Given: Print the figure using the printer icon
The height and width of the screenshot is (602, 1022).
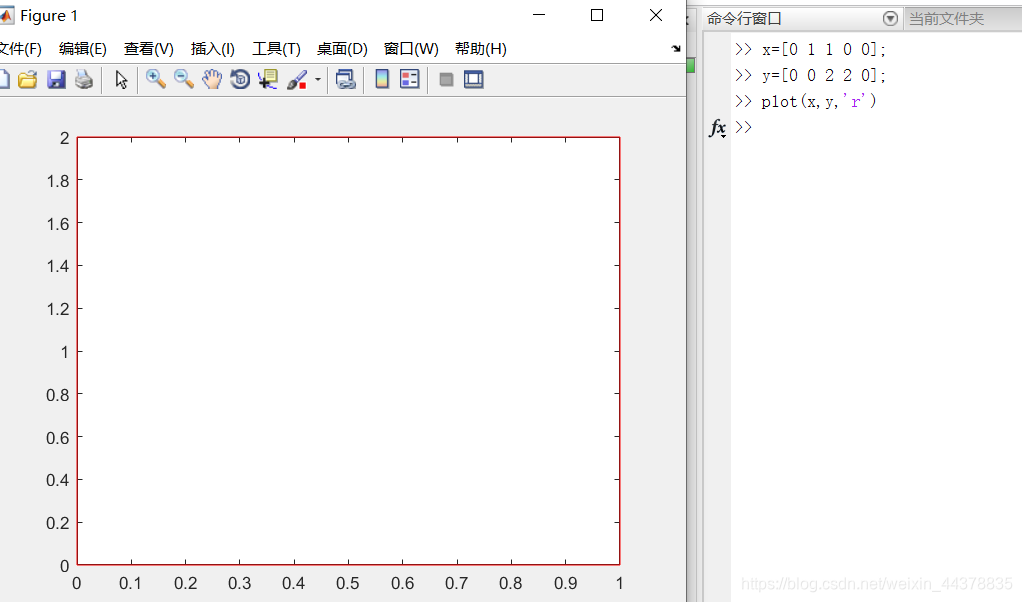Looking at the screenshot, I should coord(84,79).
